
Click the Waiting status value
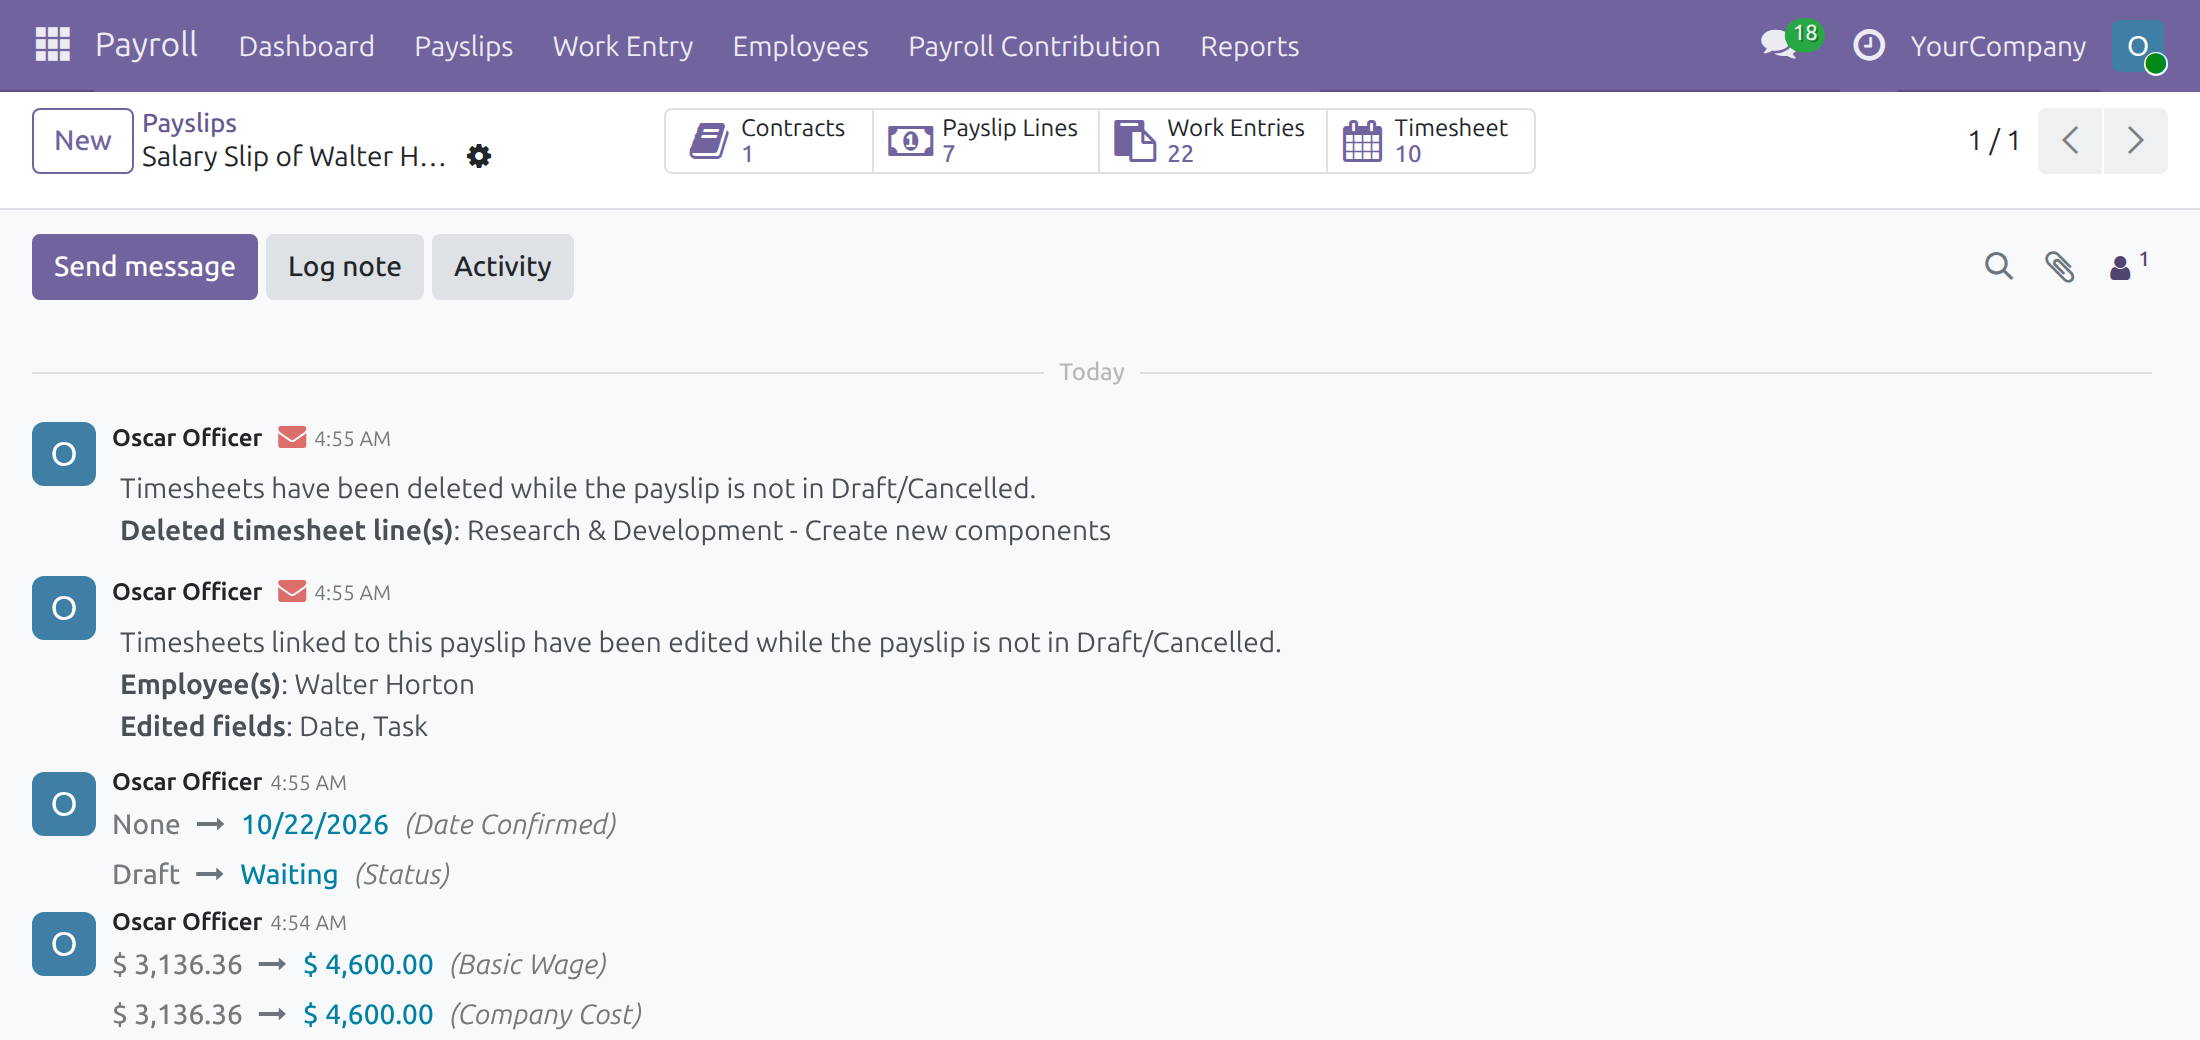tap(289, 875)
